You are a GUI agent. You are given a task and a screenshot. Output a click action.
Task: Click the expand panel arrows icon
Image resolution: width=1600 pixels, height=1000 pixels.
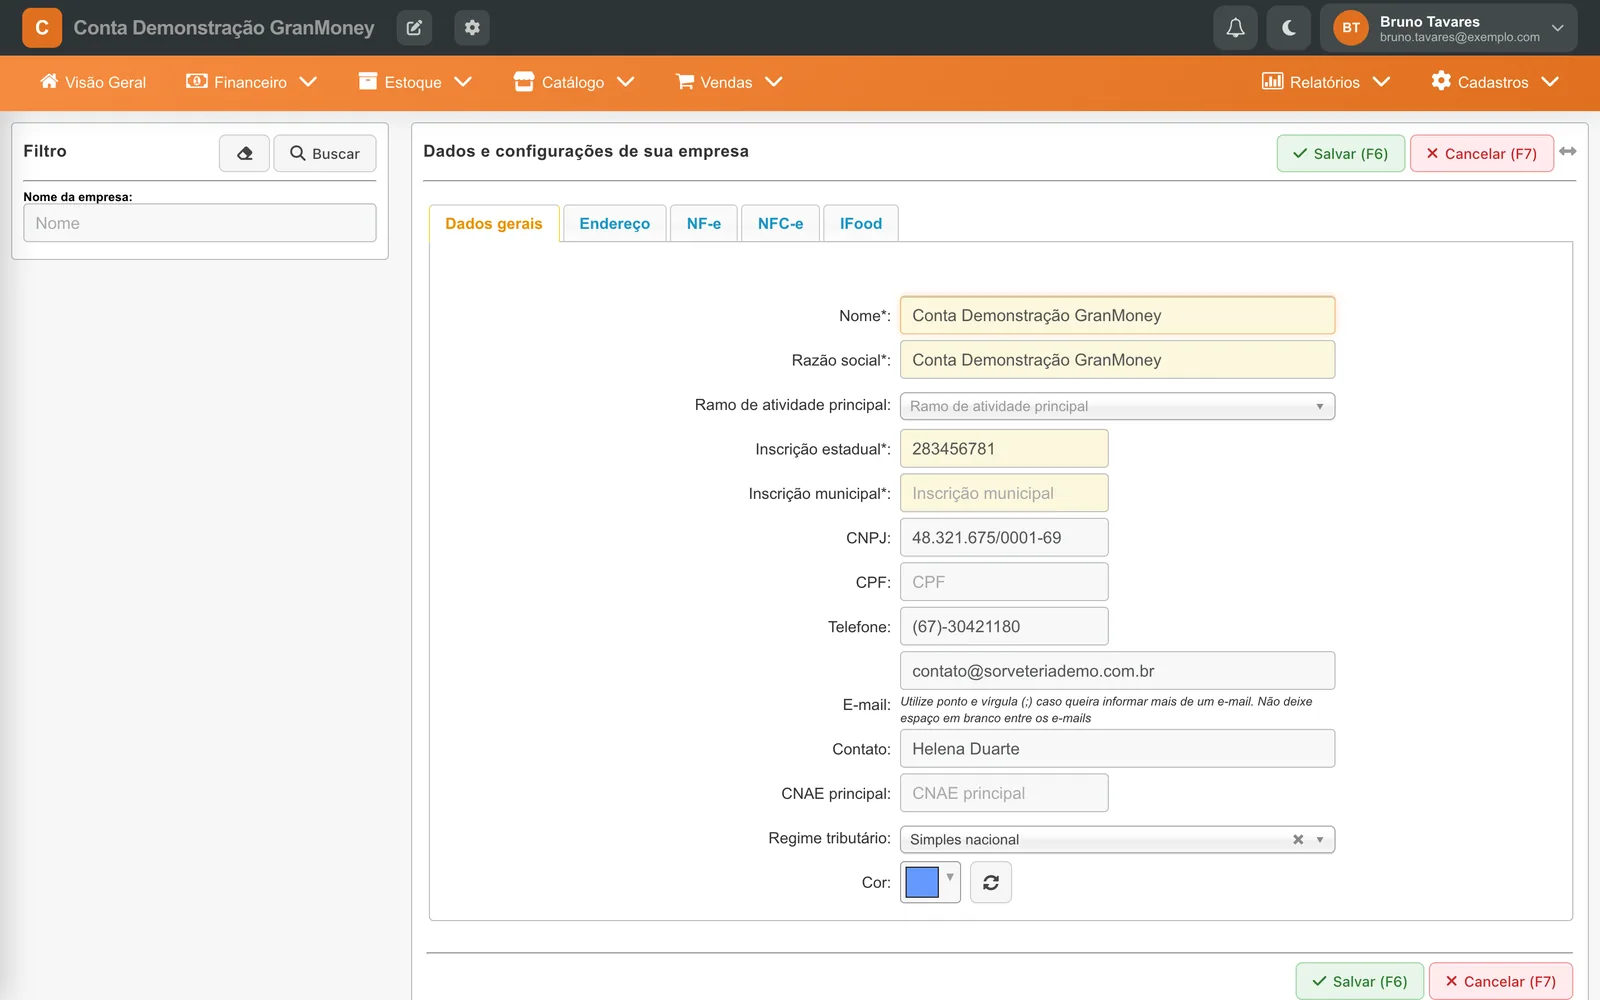(x=1567, y=151)
